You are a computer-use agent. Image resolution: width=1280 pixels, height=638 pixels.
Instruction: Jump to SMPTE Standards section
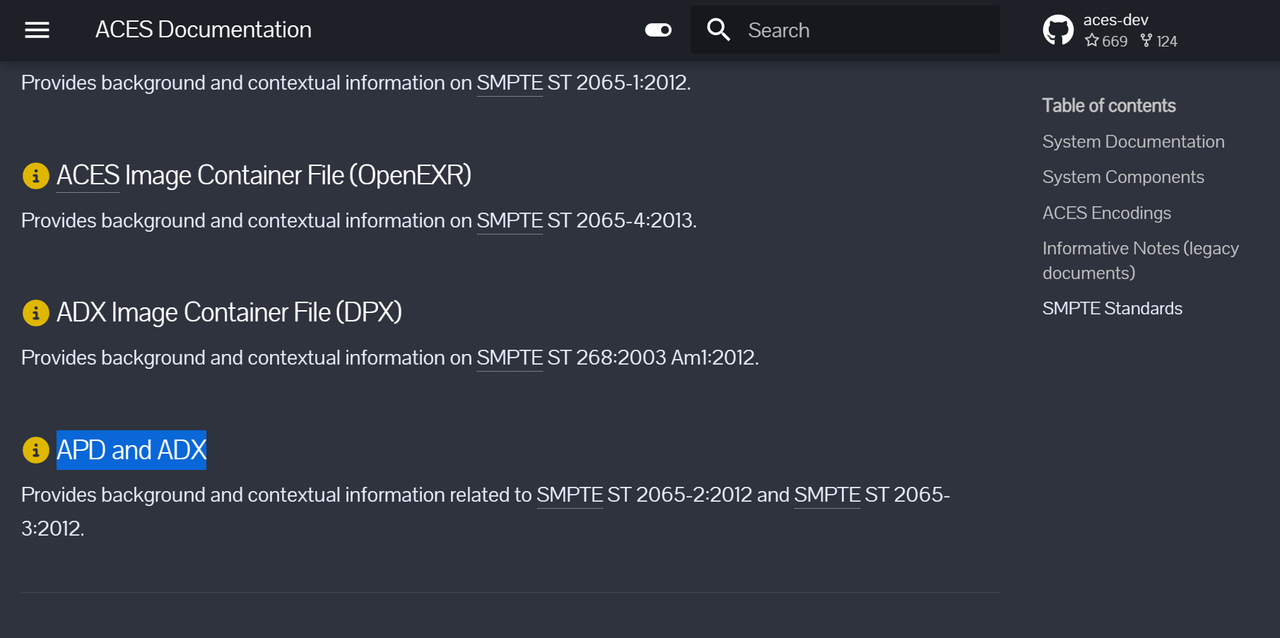[1112, 308]
